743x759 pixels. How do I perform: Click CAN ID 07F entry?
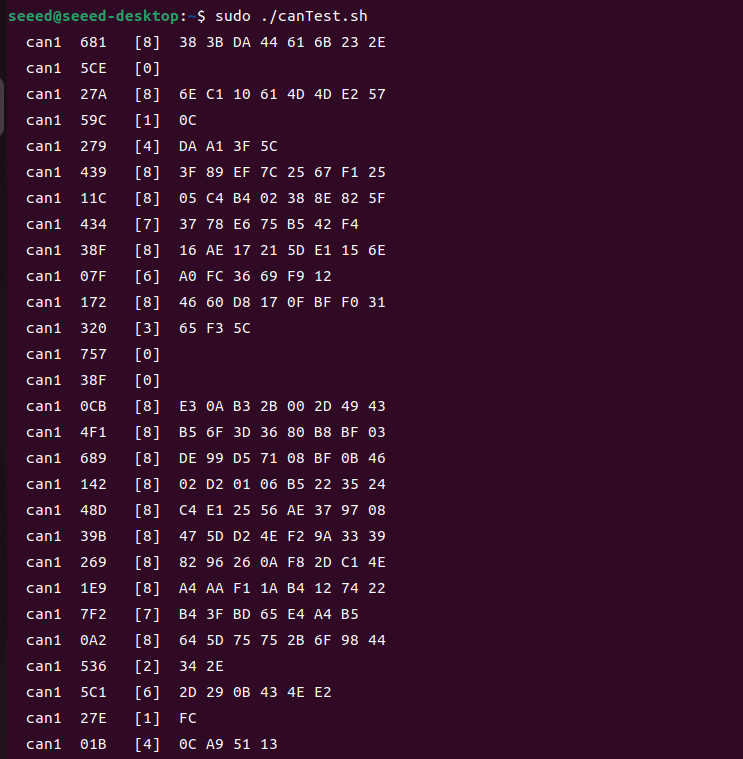tap(93, 276)
